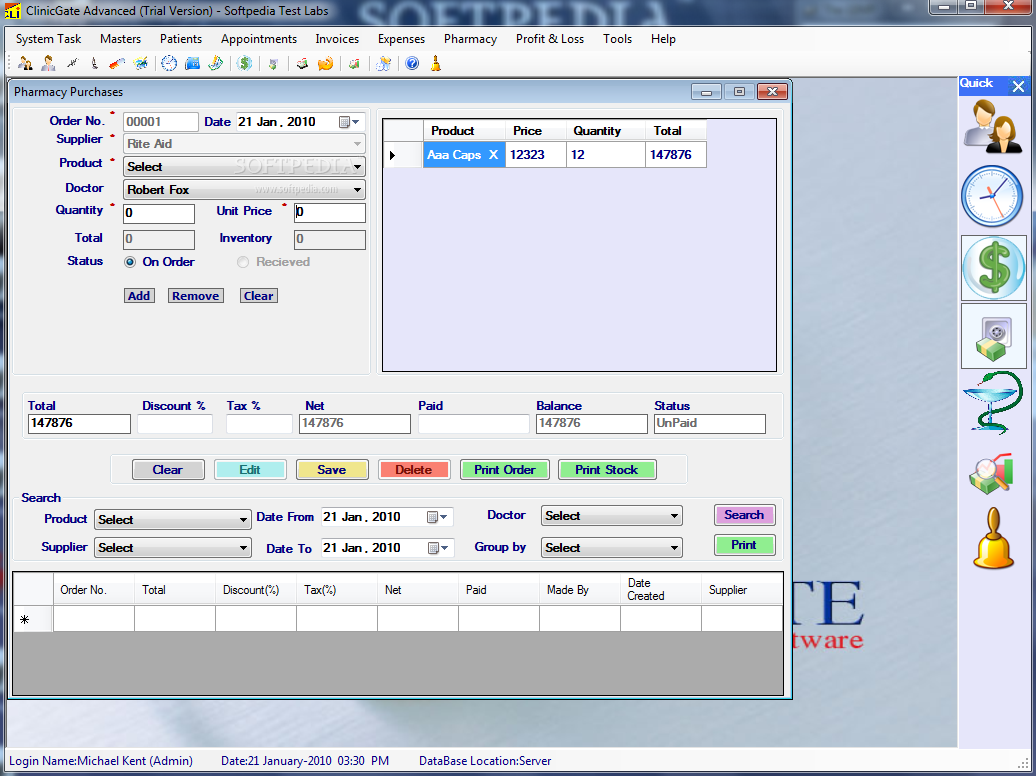Open the Group by dropdown
The image size is (1036, 776).
(x=674, y=547)
